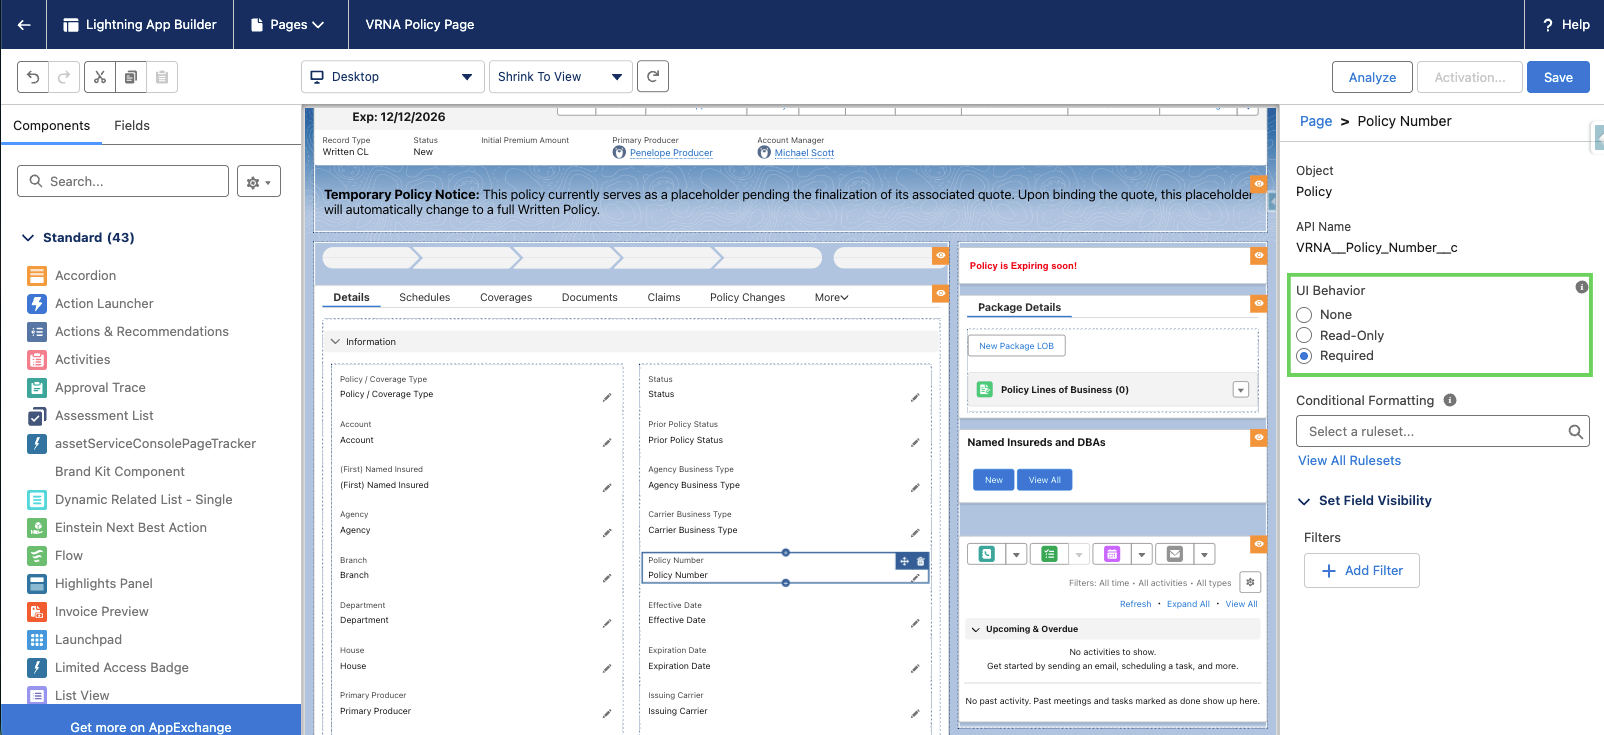Click the Limited Access Badge icon
Image resolution: width=1604 pixels, height=735 pixels.
pos(37,668)
